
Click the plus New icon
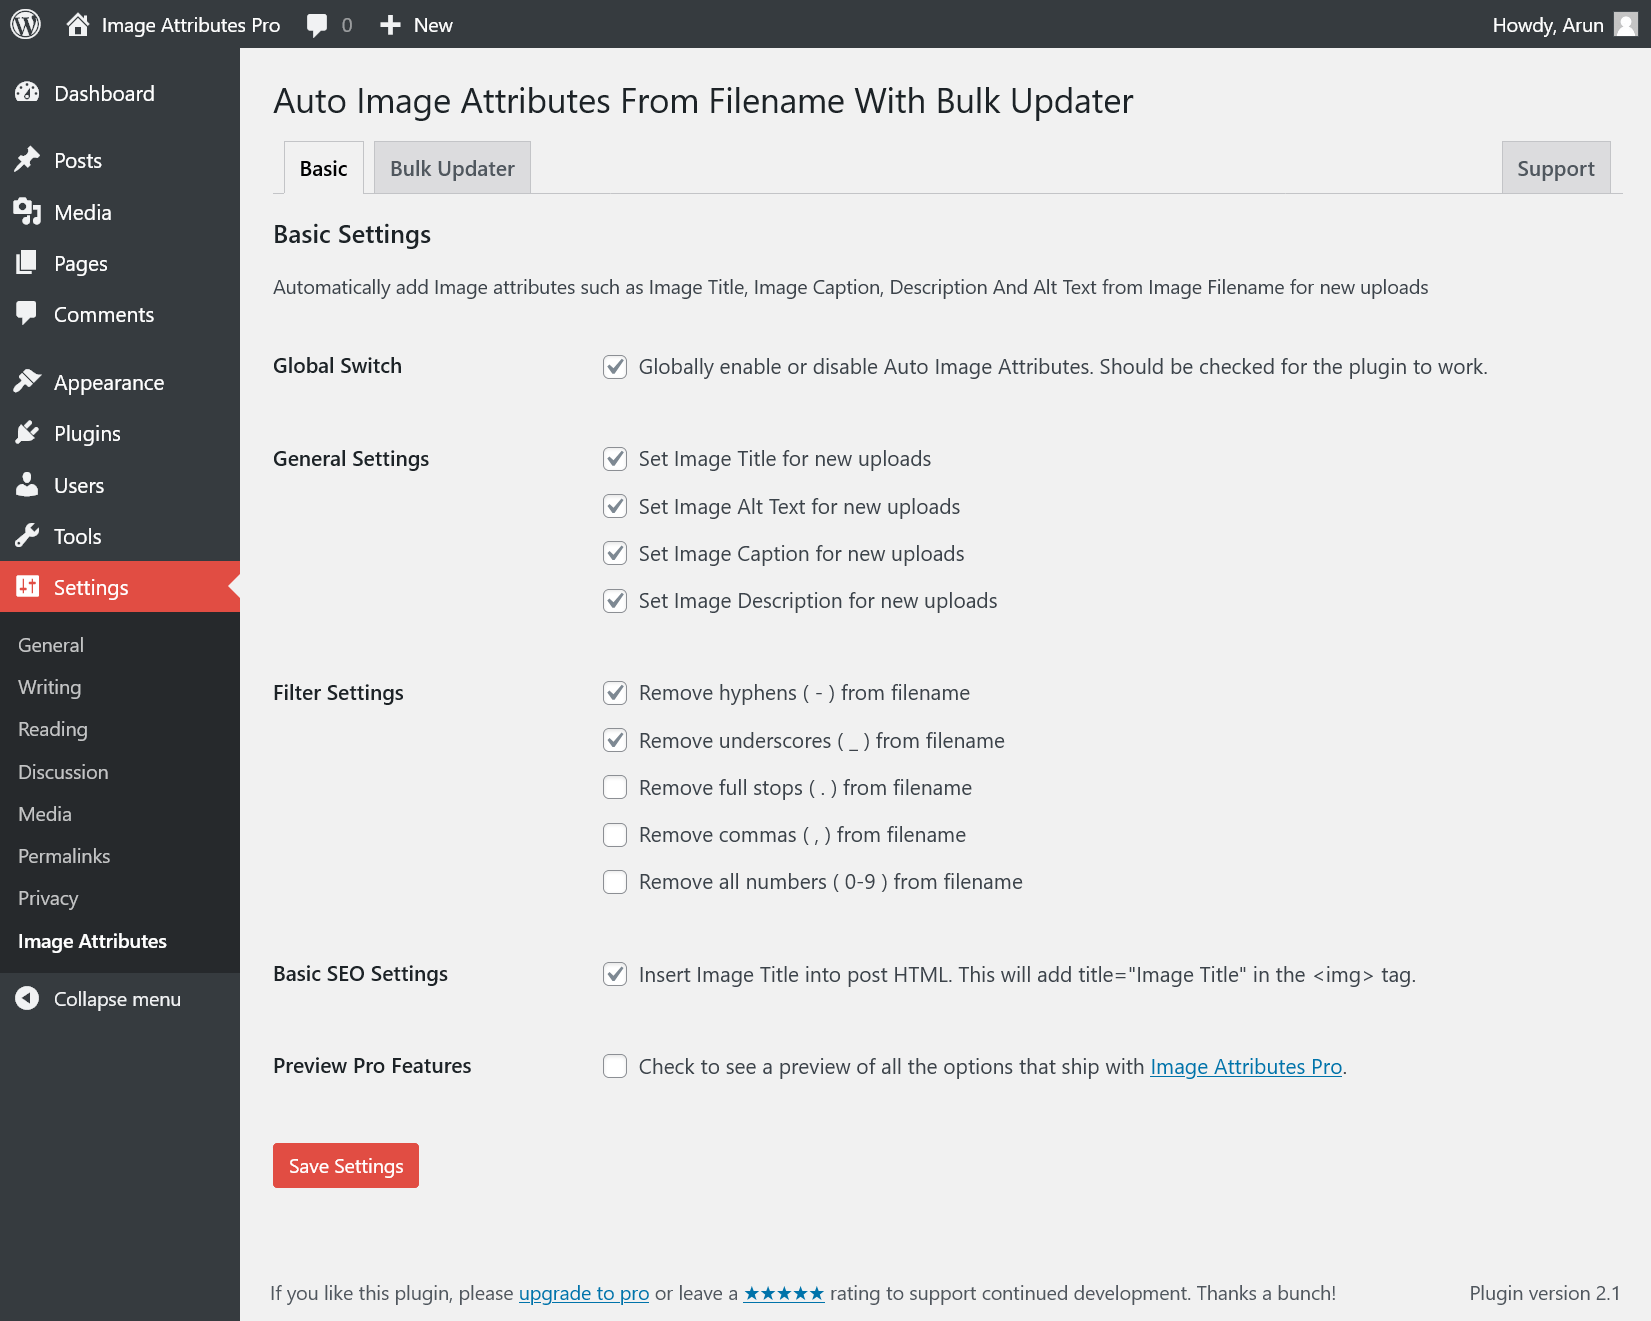click(x=390, y=25)
